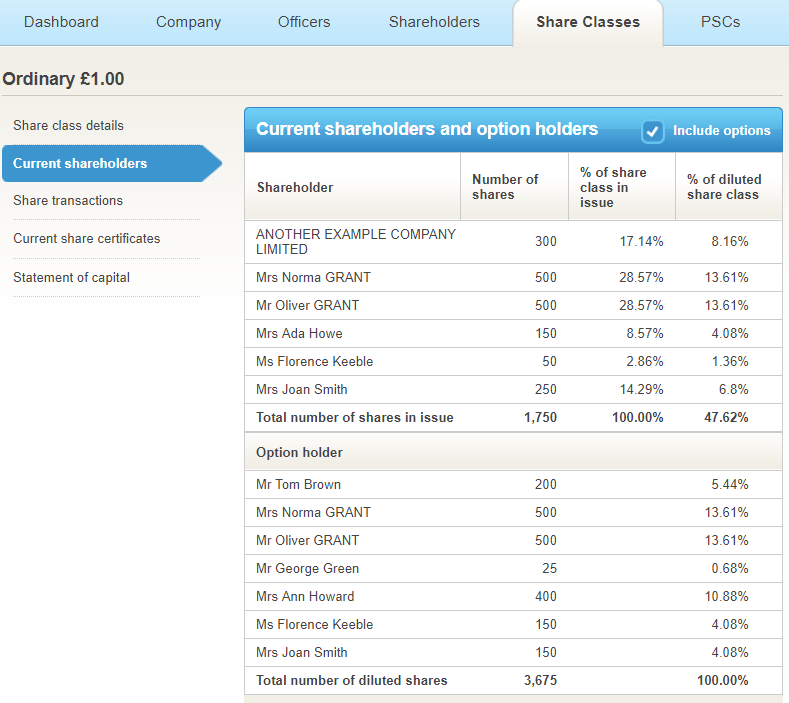Switch to the Company tab

(x=188, y=22)
